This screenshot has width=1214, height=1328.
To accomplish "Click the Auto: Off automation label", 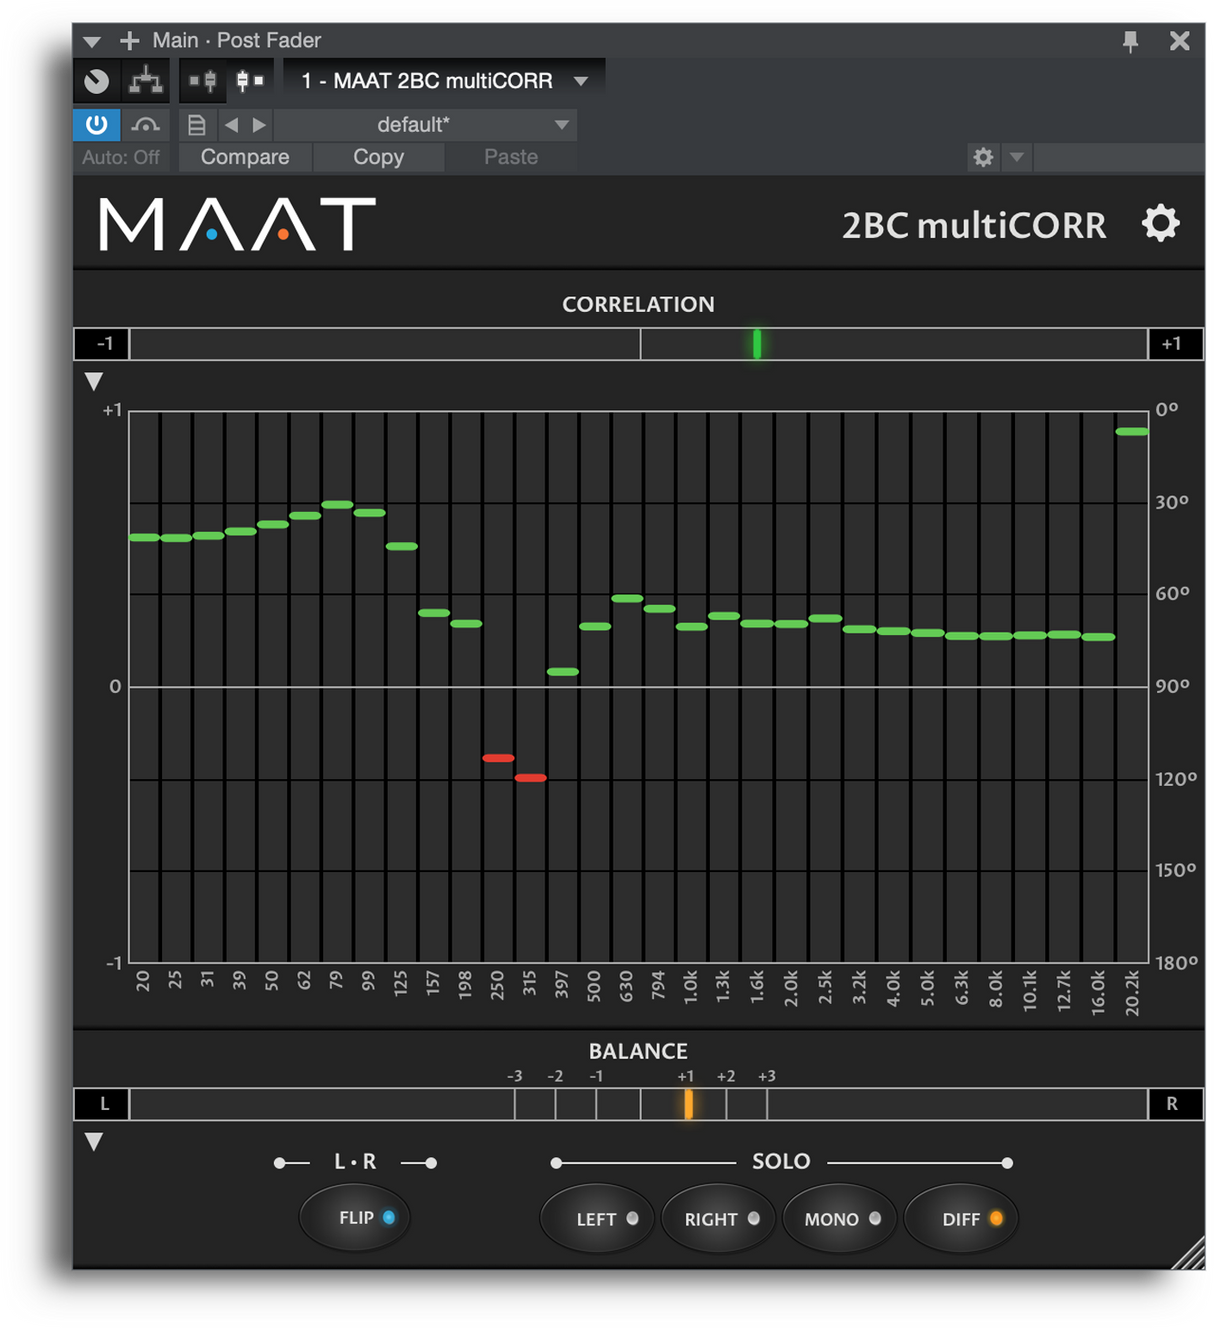I will [121, 157].
